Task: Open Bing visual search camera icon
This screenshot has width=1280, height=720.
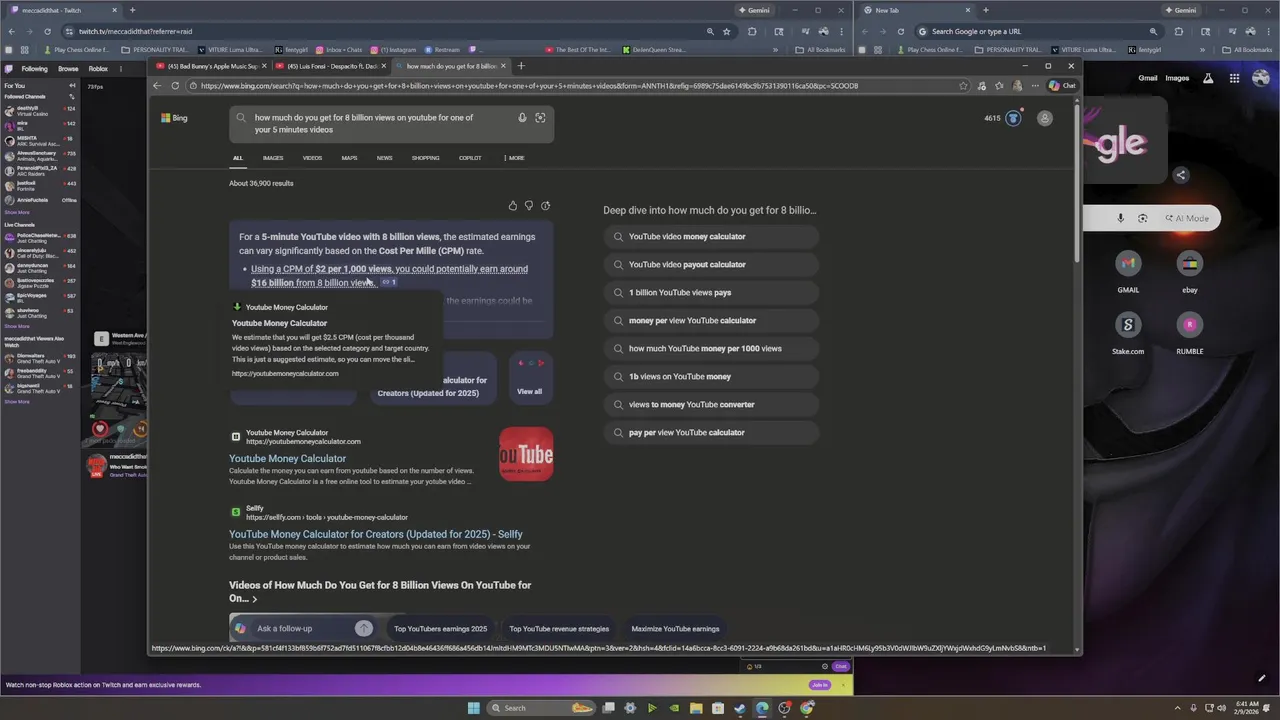Action: (540, 118)
